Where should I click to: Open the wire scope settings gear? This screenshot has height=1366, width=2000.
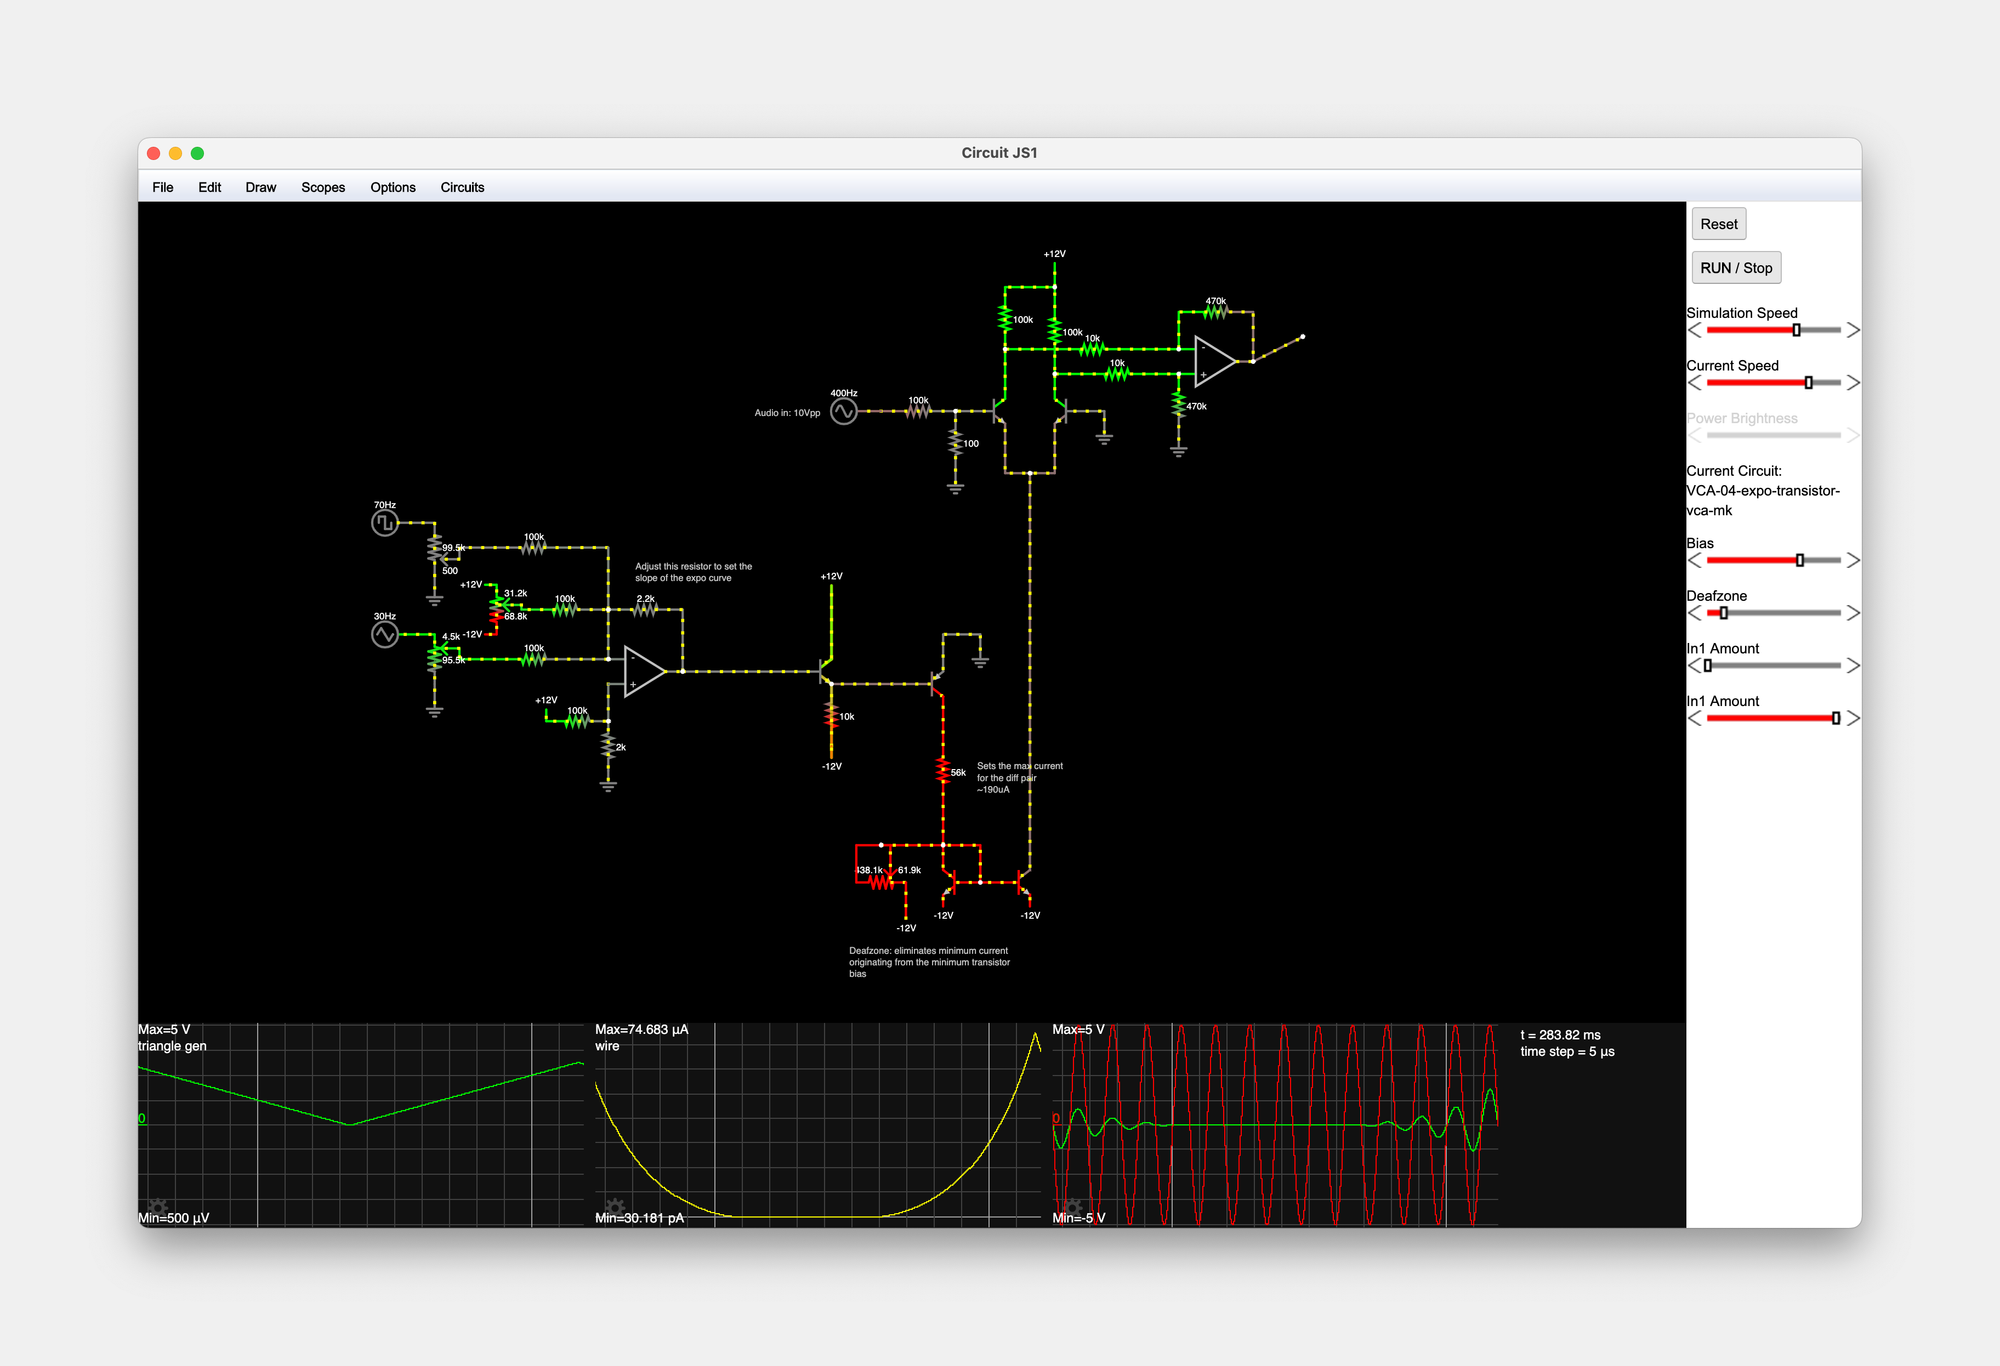(x=615, y=1207)
